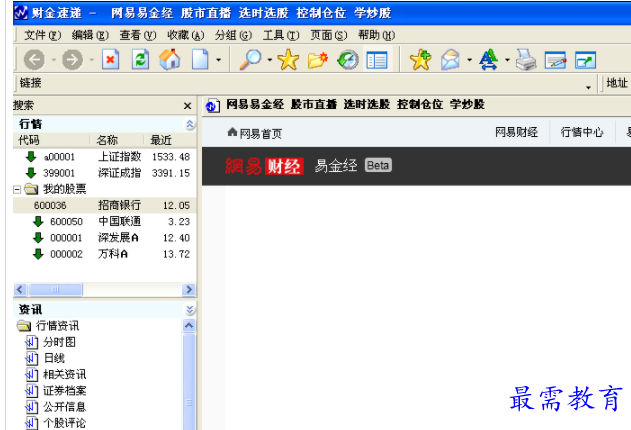631x430 pixels.
Task: Open new page dropdown arrow
Action: tap(219, 60)
